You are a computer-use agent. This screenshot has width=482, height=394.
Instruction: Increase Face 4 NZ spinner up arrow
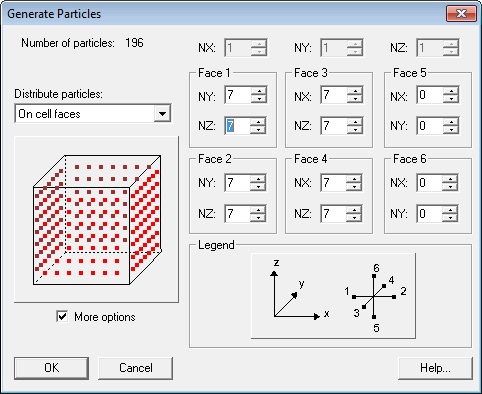[x=355, y=210]
